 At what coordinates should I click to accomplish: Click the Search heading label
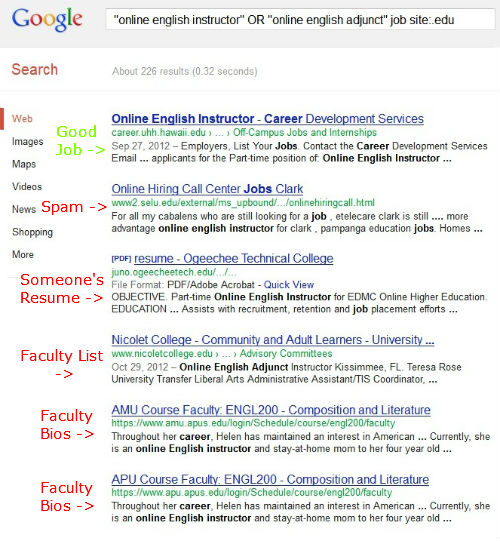(x=35, y=69)
